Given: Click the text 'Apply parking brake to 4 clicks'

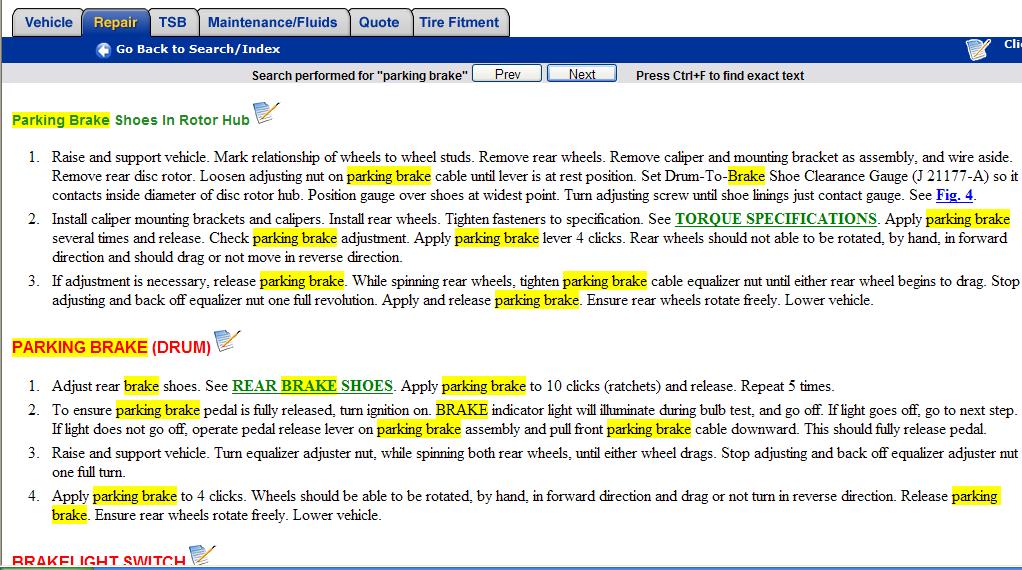Looking at the screenshot, I should tap(148, 496).
